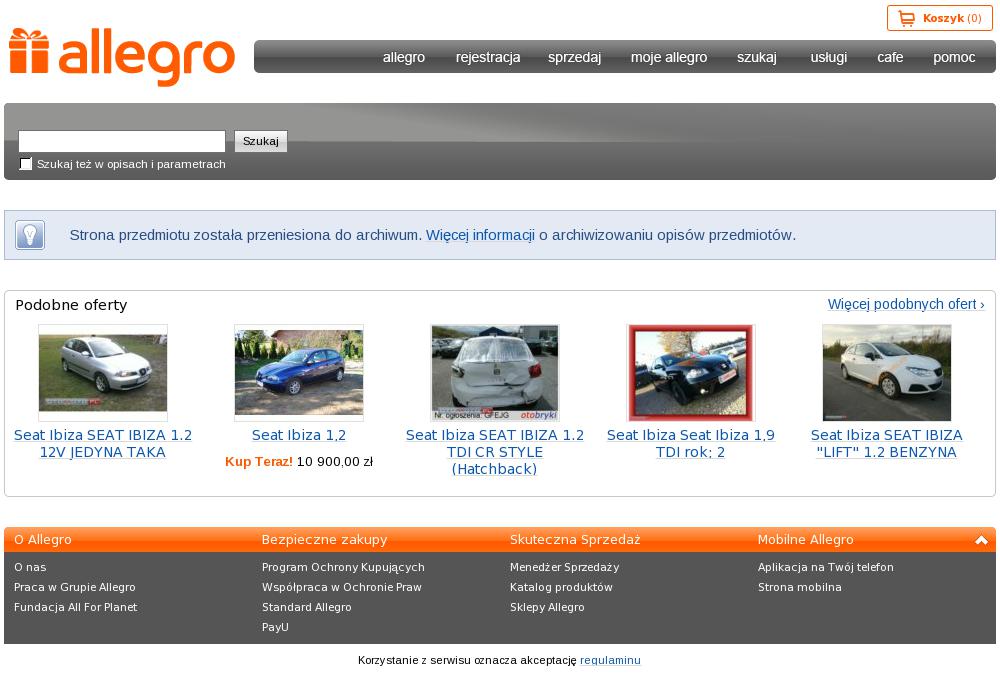Image resolution: width=1000 pixels, height=680 pixels.
Task: Open 'Praca w Grupie Allegro' footer link
Action: tap(75, 587)
